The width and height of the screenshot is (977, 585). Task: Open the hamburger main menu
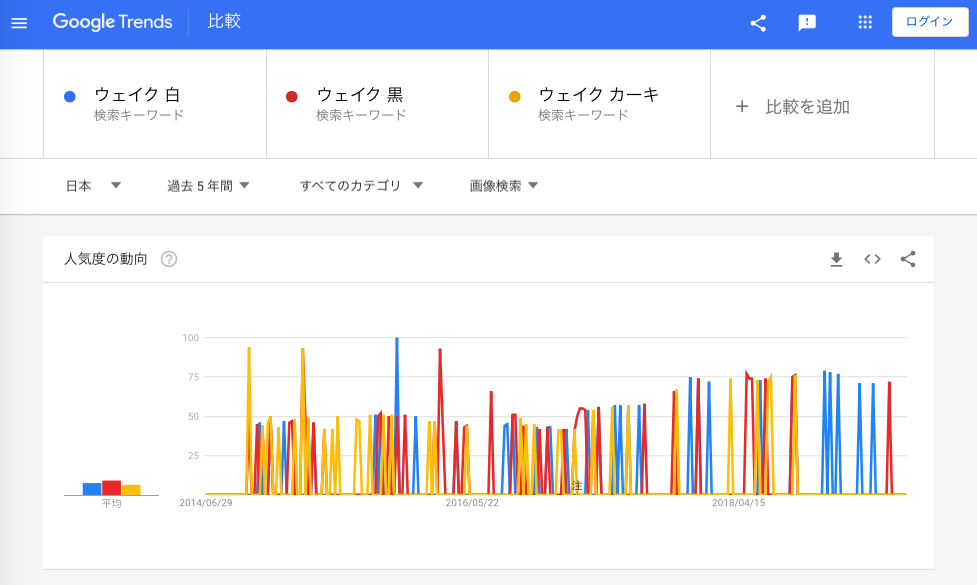click(x=19, y=23)
